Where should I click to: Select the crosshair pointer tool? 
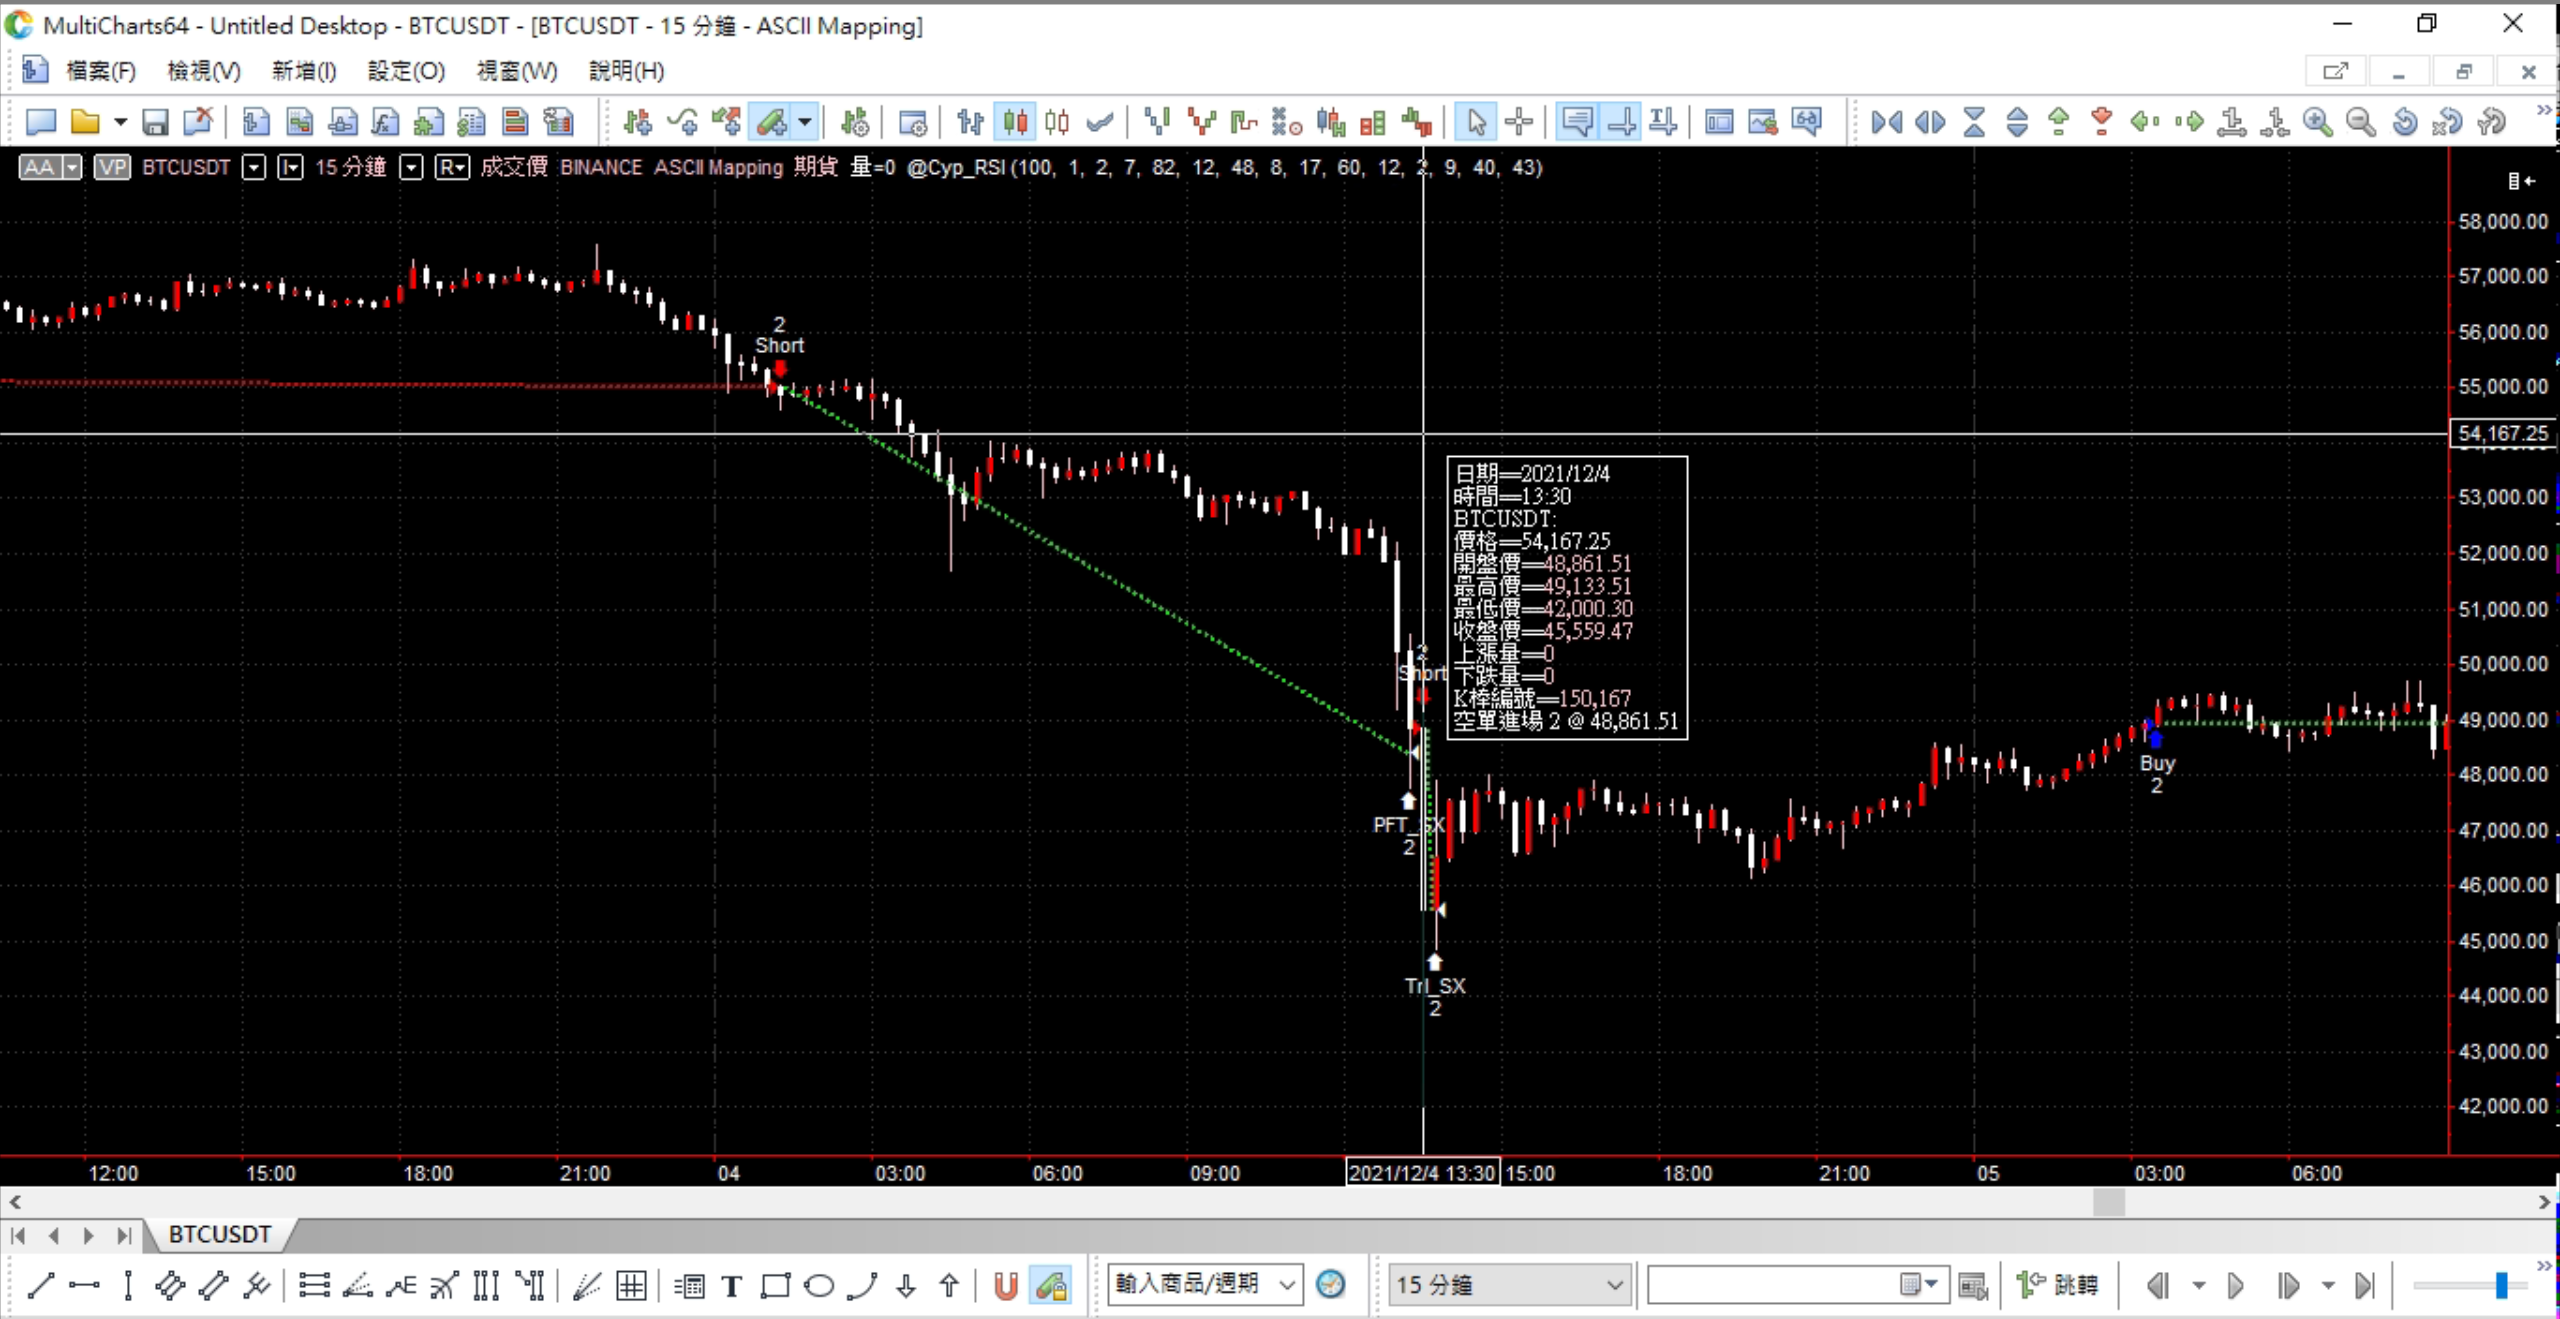pos(1518,122)
